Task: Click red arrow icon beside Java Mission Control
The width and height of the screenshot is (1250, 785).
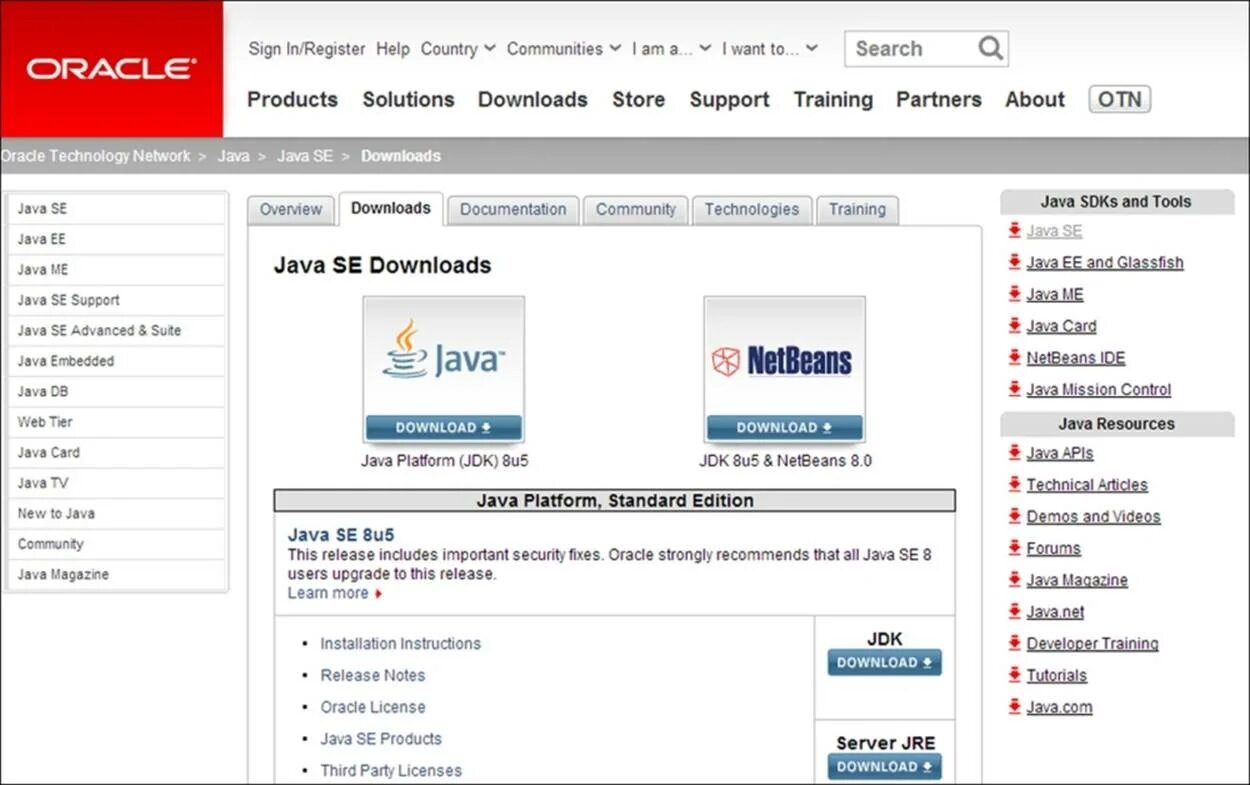Action: click(x=1015, y=389)
